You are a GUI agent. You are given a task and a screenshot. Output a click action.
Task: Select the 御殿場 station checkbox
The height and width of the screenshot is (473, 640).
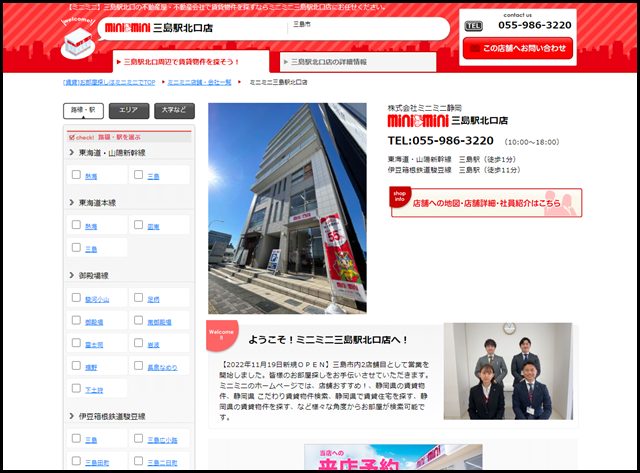click(x=76, y=320)
